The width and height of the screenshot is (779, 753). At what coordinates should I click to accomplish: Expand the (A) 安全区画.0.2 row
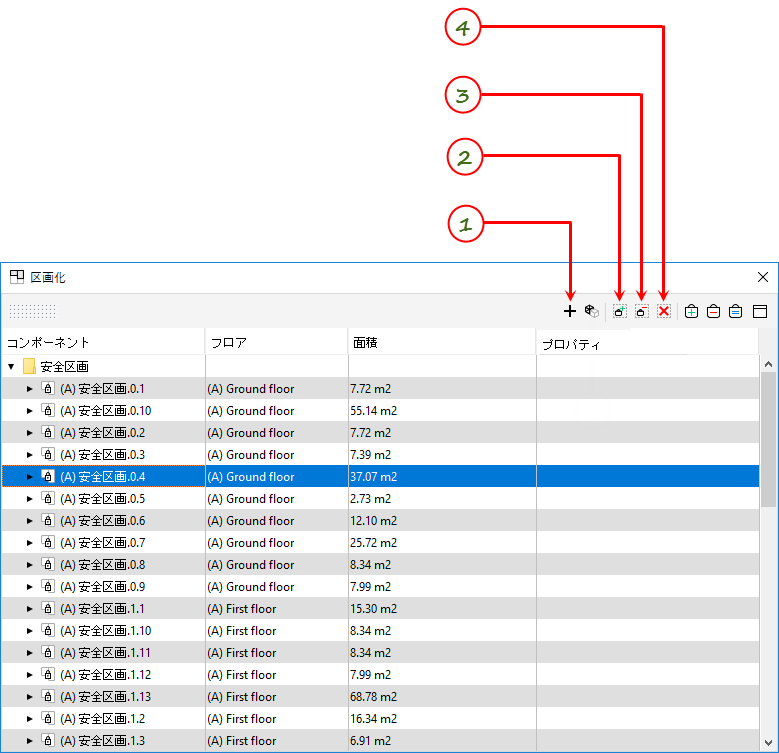pos(29,433)
